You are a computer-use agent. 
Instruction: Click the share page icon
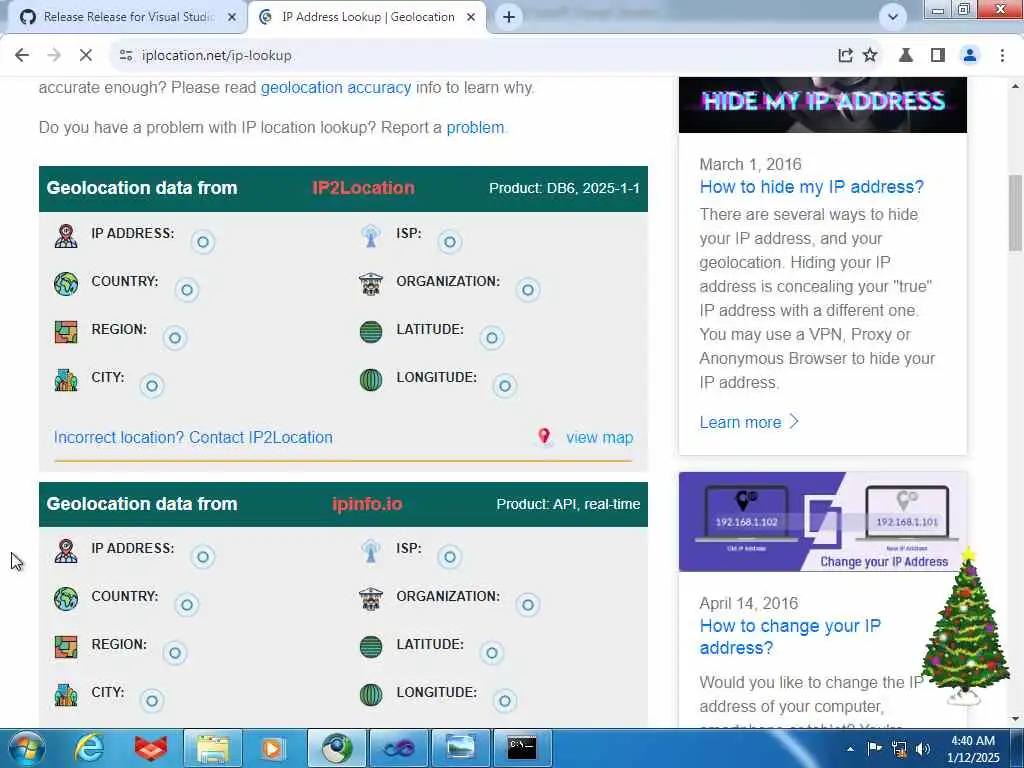(x=845, y=56)
